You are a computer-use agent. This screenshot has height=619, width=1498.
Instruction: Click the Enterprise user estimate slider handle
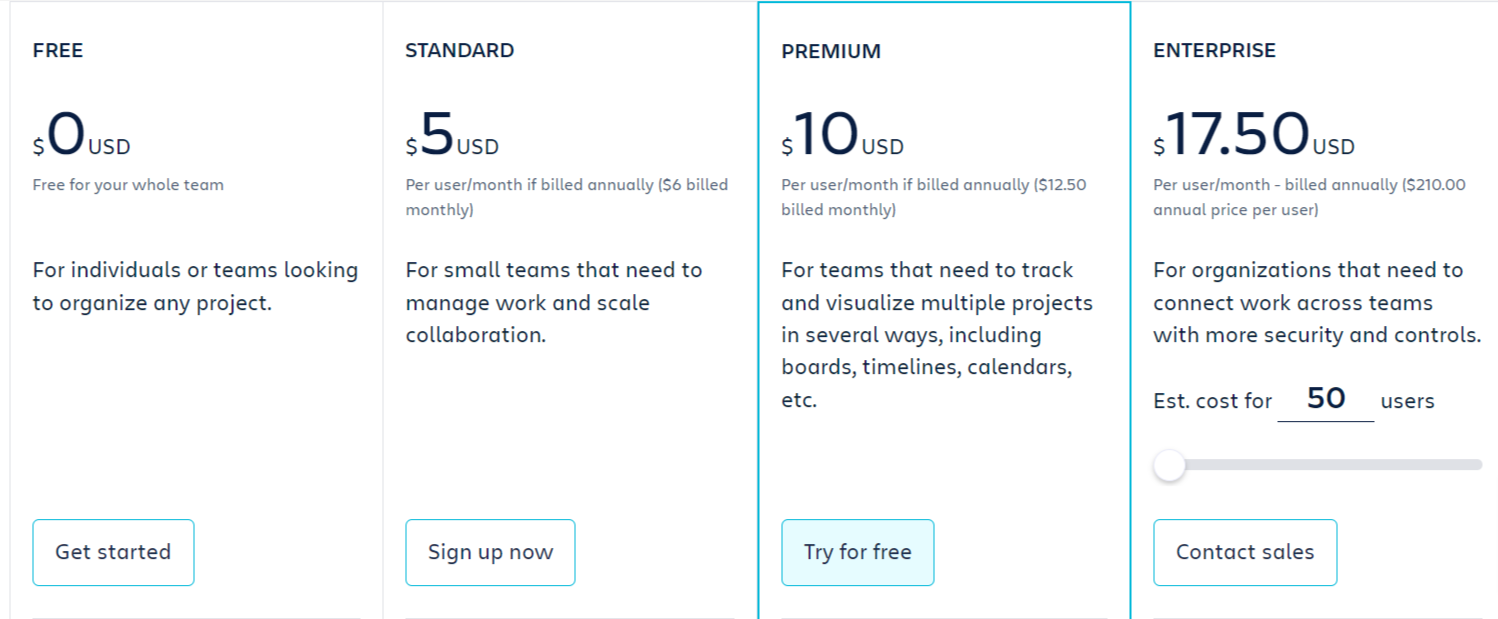(x=1168, y=465)
